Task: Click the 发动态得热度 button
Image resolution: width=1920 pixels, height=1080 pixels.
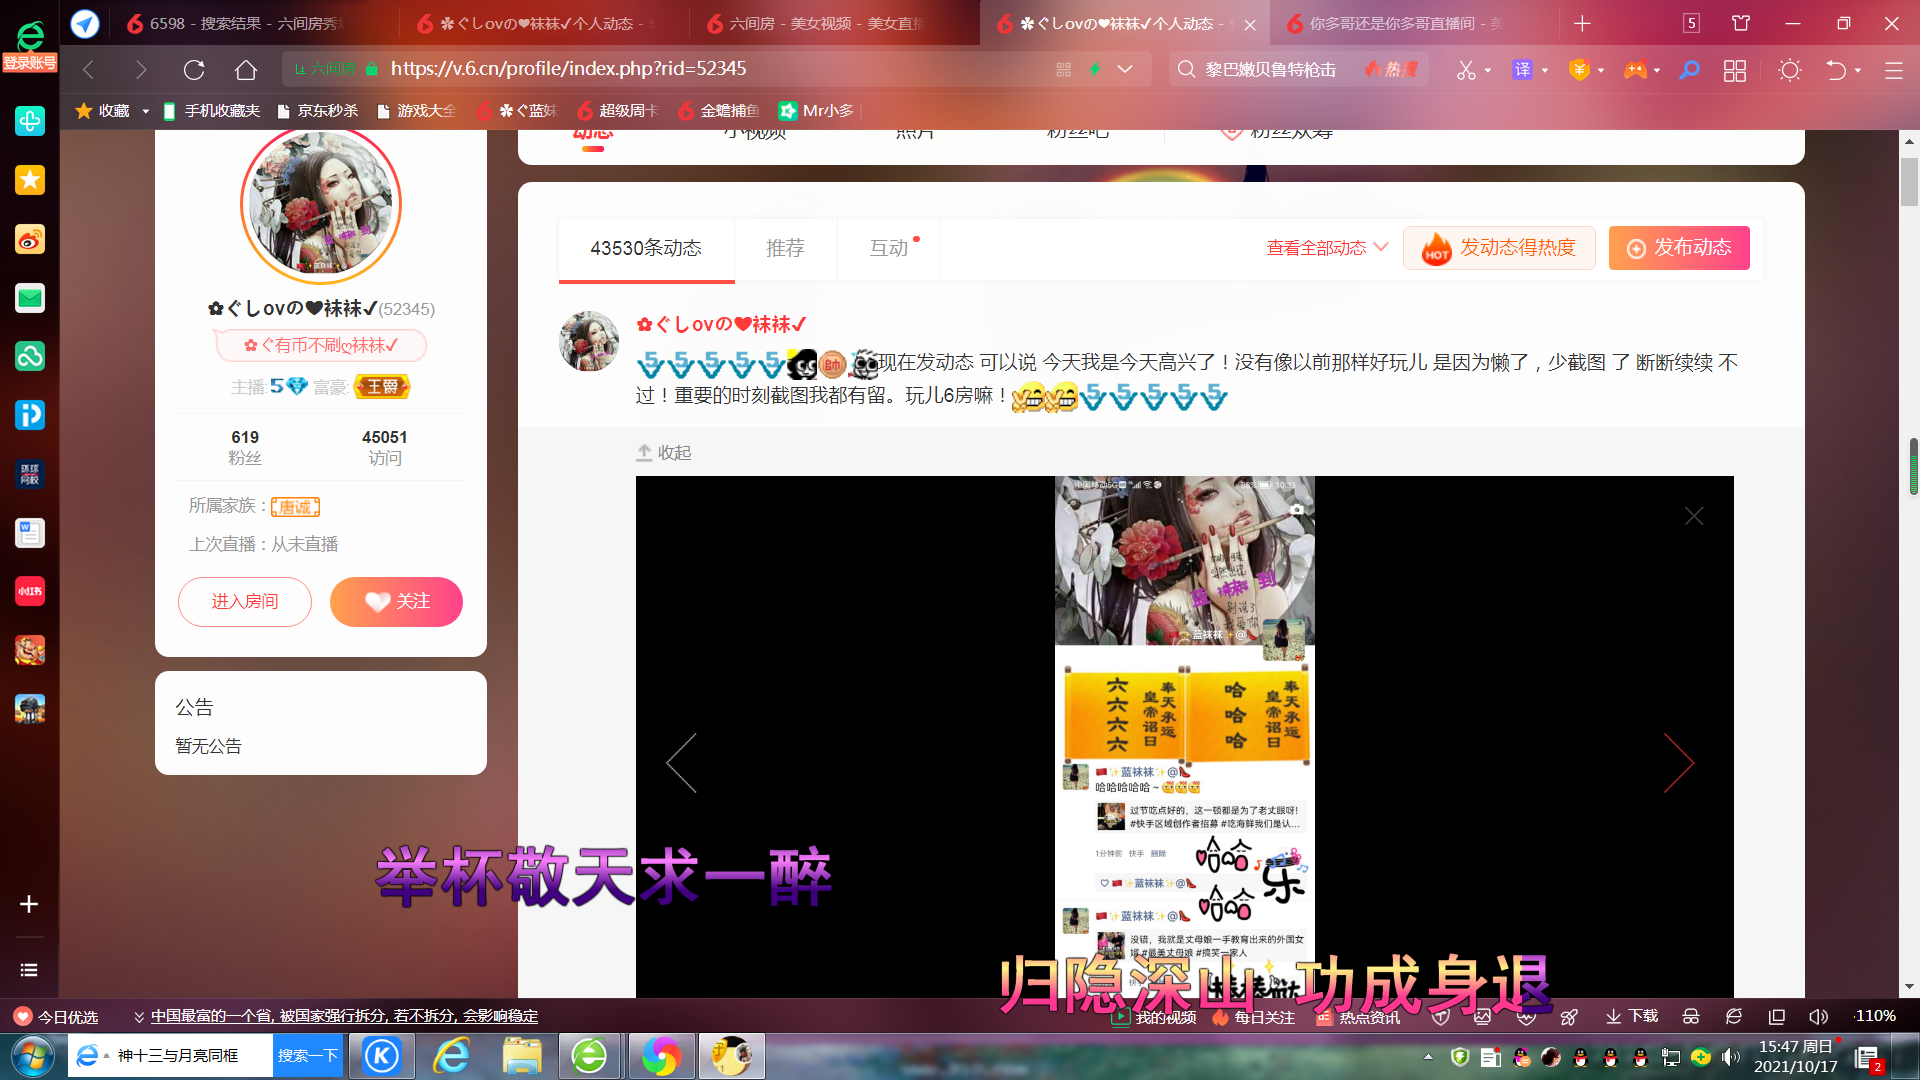Action: point(1499,248)
